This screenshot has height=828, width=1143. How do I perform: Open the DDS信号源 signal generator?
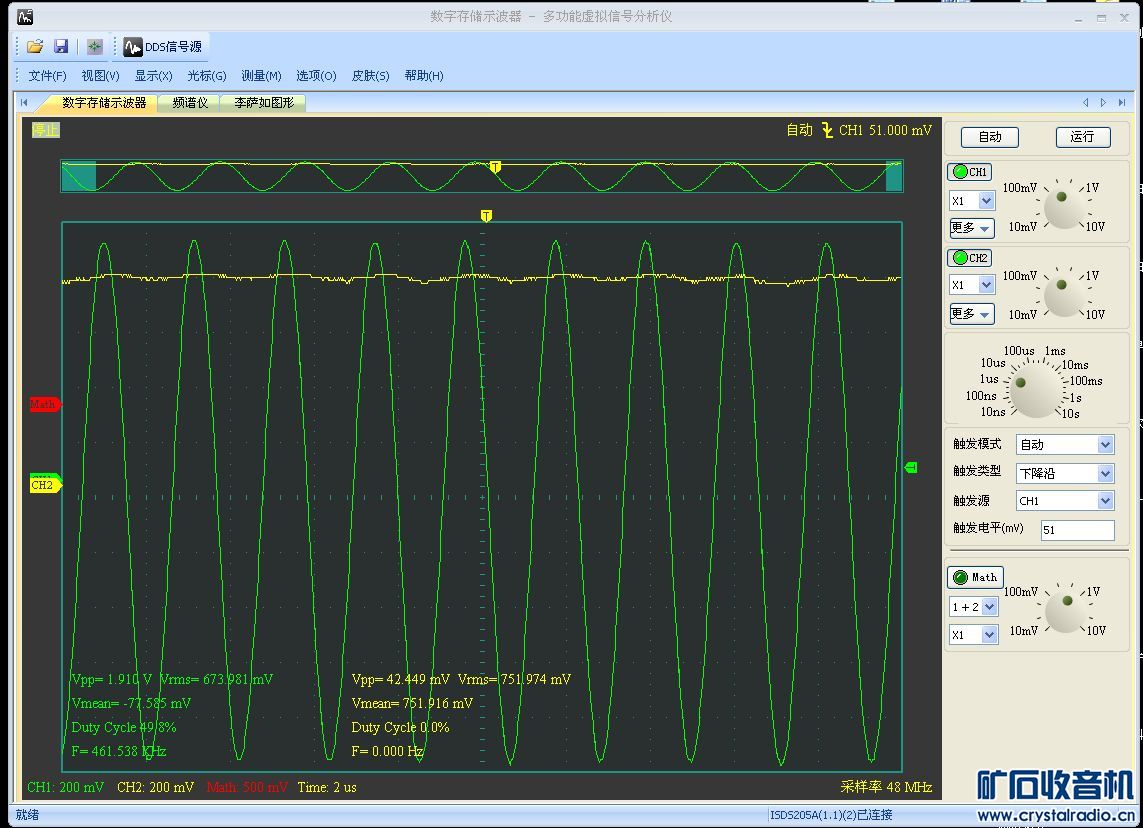click(163, 46)
